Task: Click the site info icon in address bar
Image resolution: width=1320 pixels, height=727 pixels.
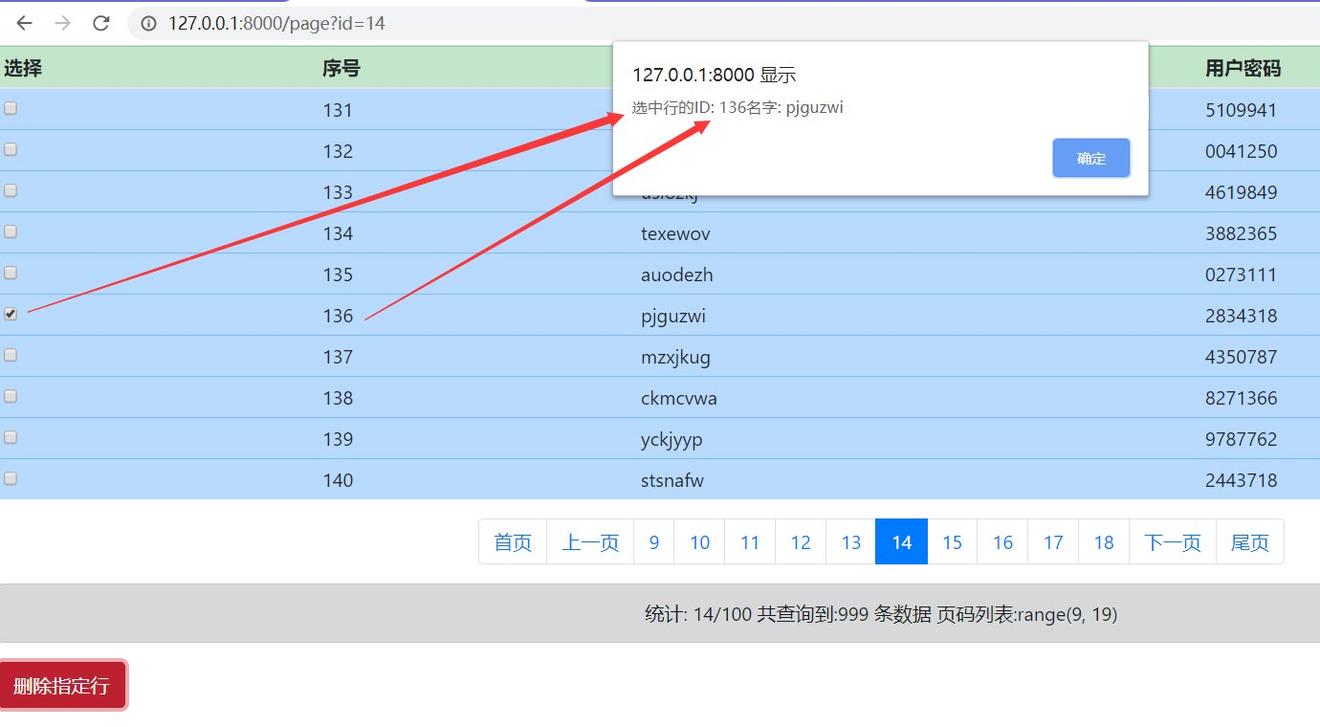Action: [149, 23]
